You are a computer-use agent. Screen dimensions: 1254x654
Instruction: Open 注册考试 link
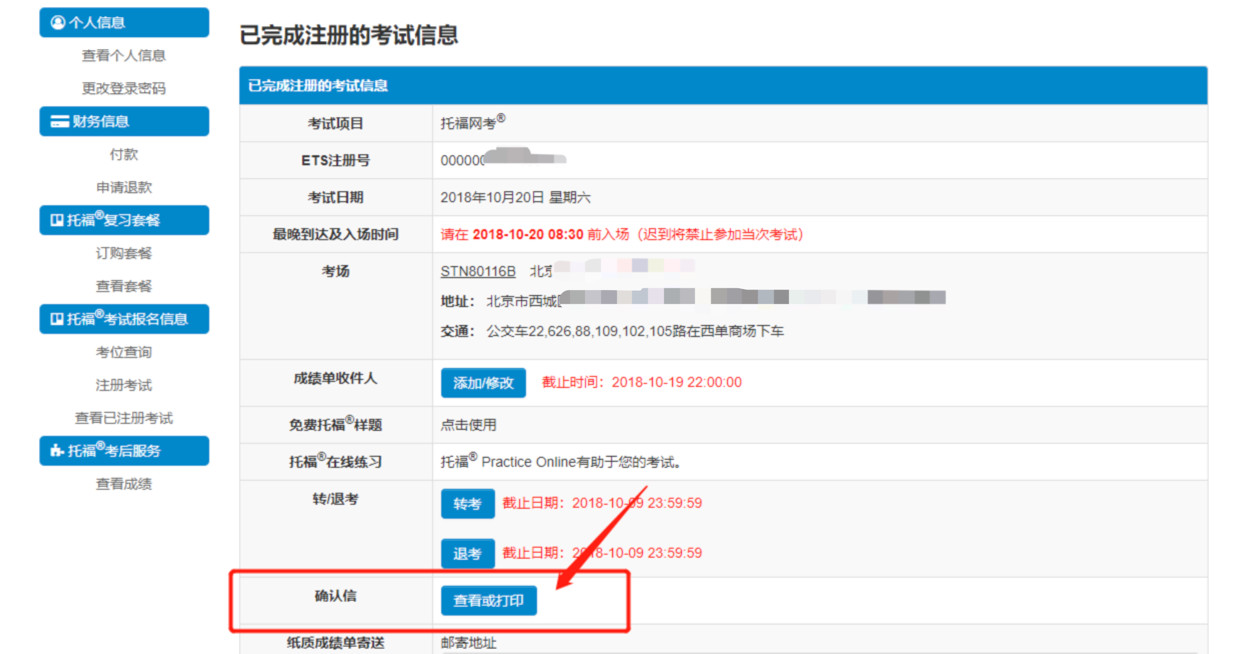point(124,386)
